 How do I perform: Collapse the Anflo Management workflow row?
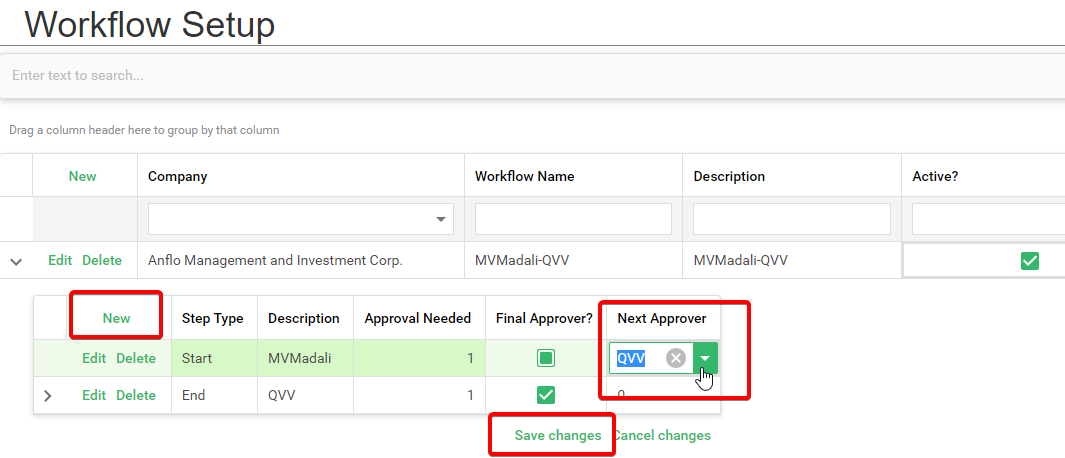(x=16, y=261)
